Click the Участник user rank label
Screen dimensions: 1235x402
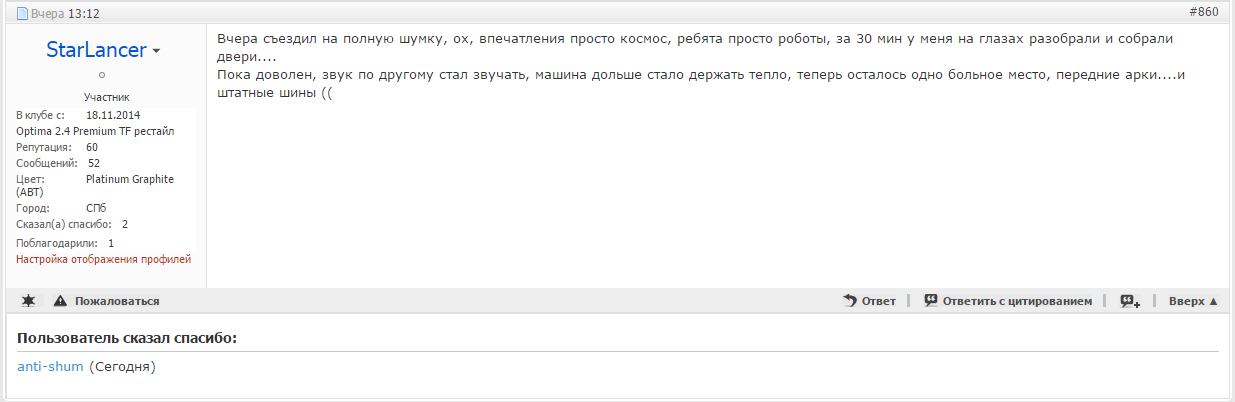click(x=107, y=97)
